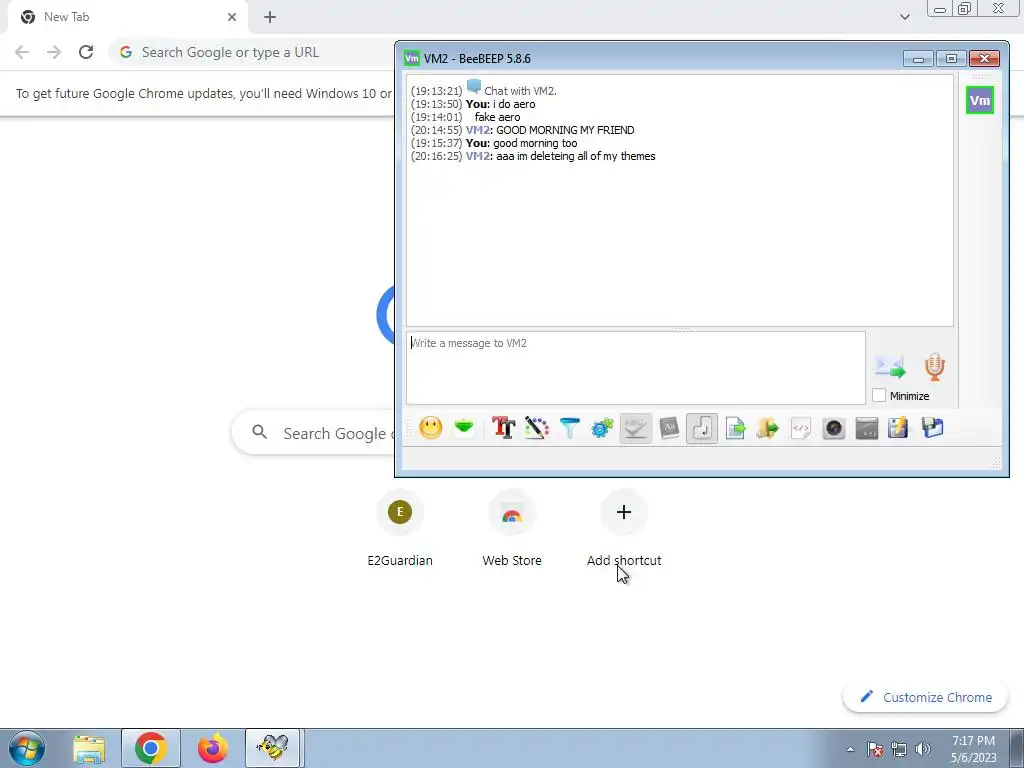The width and height of the screenshot is (1024, 768).
Task: Click the camera screenshot icon
Action: [x=834, y=428]
